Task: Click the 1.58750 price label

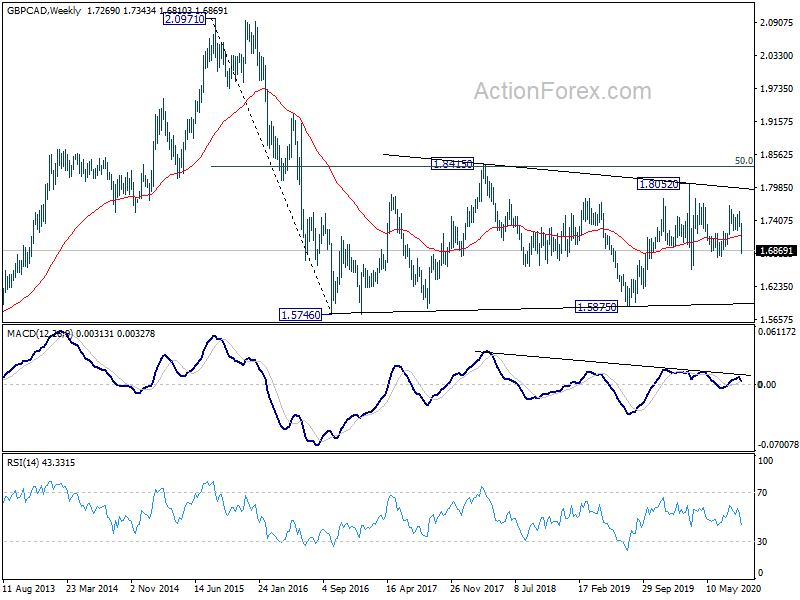Action: pos(596,307)
